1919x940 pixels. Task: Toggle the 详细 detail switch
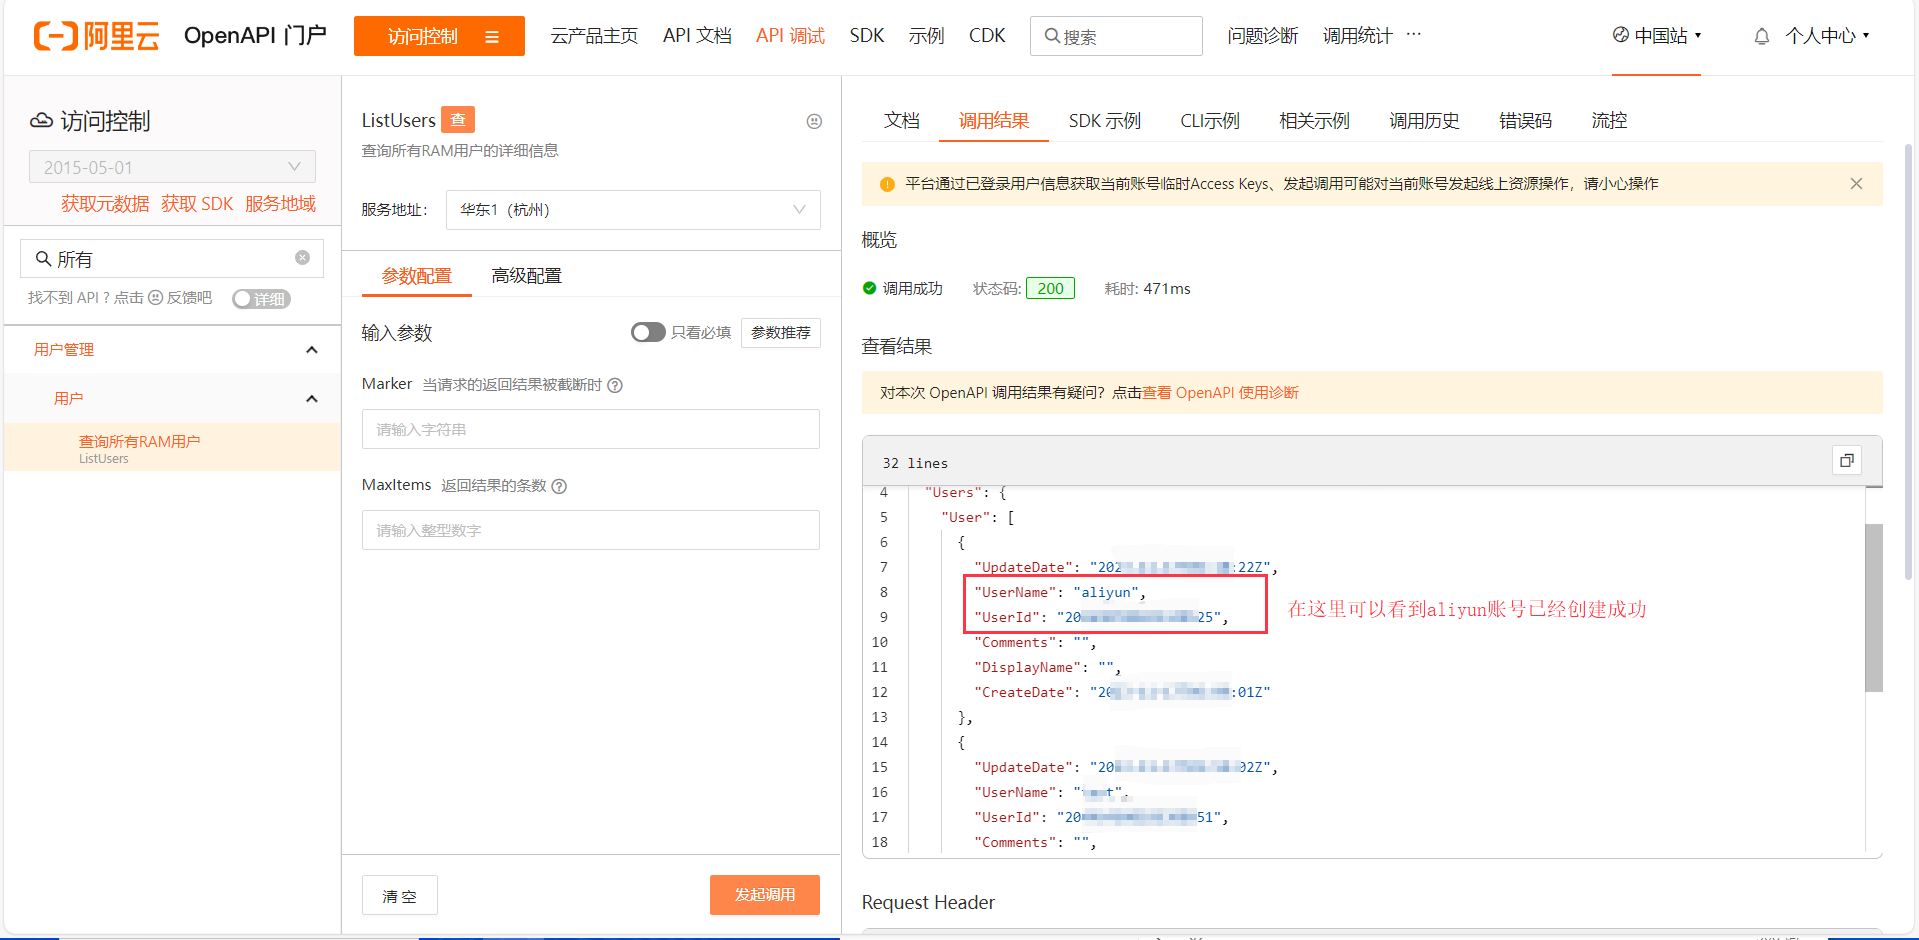pyautogui.click(x=261, y=299)
